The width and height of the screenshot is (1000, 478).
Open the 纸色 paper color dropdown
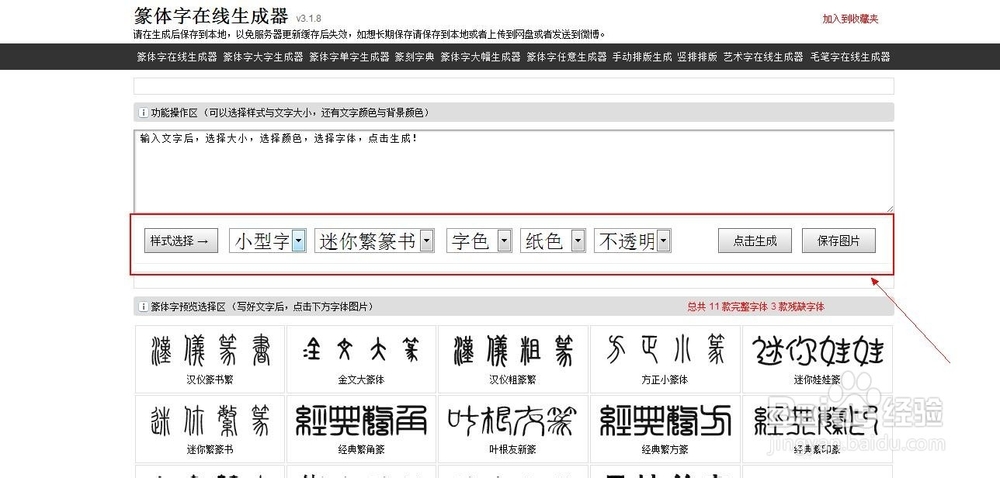click(553, 241)
